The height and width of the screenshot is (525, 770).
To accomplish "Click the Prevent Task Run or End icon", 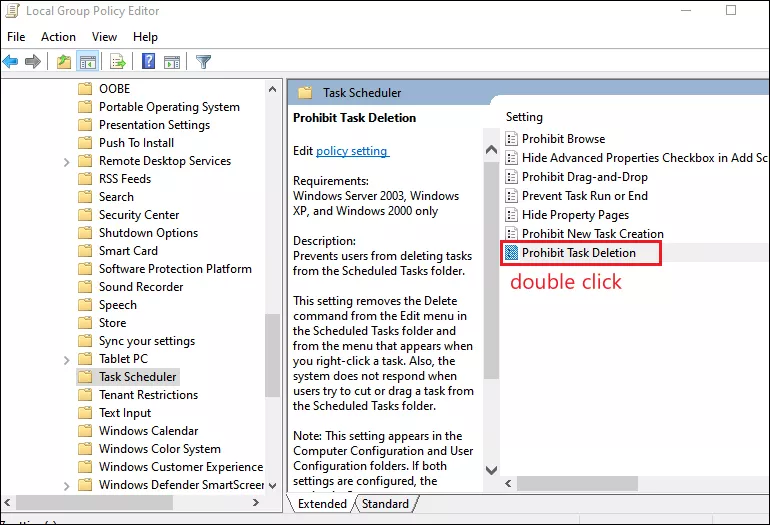I will 511,196.
